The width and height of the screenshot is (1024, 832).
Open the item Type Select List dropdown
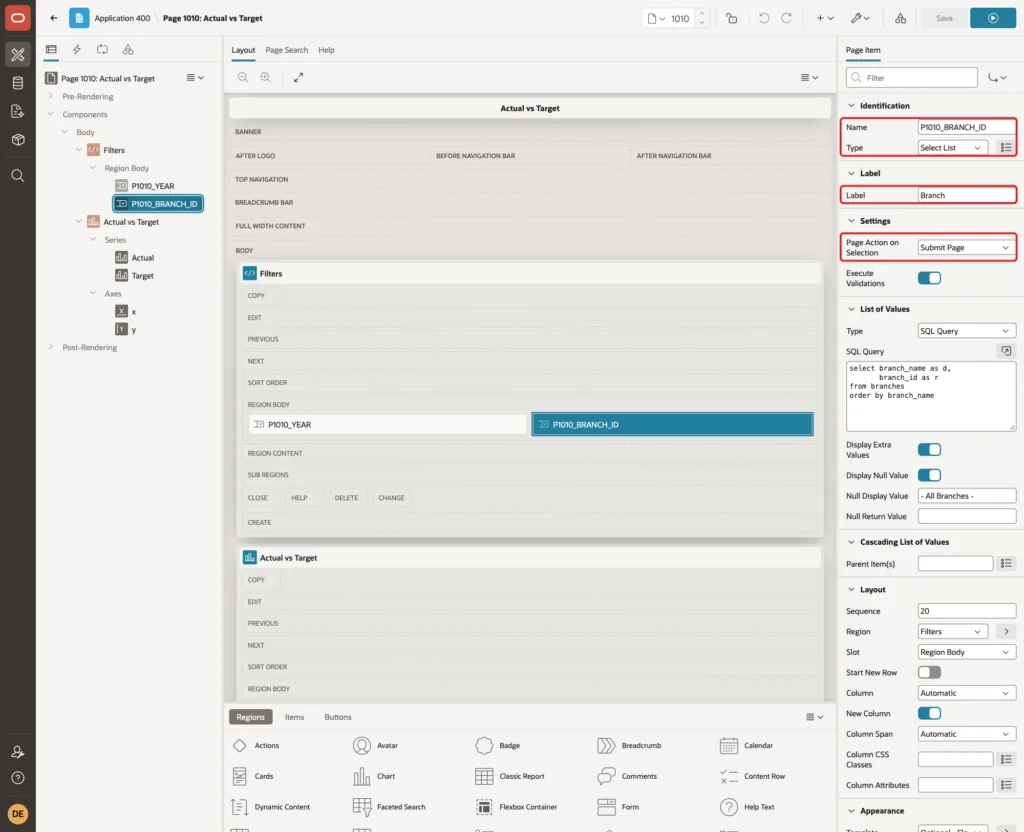tap(952, 148)
